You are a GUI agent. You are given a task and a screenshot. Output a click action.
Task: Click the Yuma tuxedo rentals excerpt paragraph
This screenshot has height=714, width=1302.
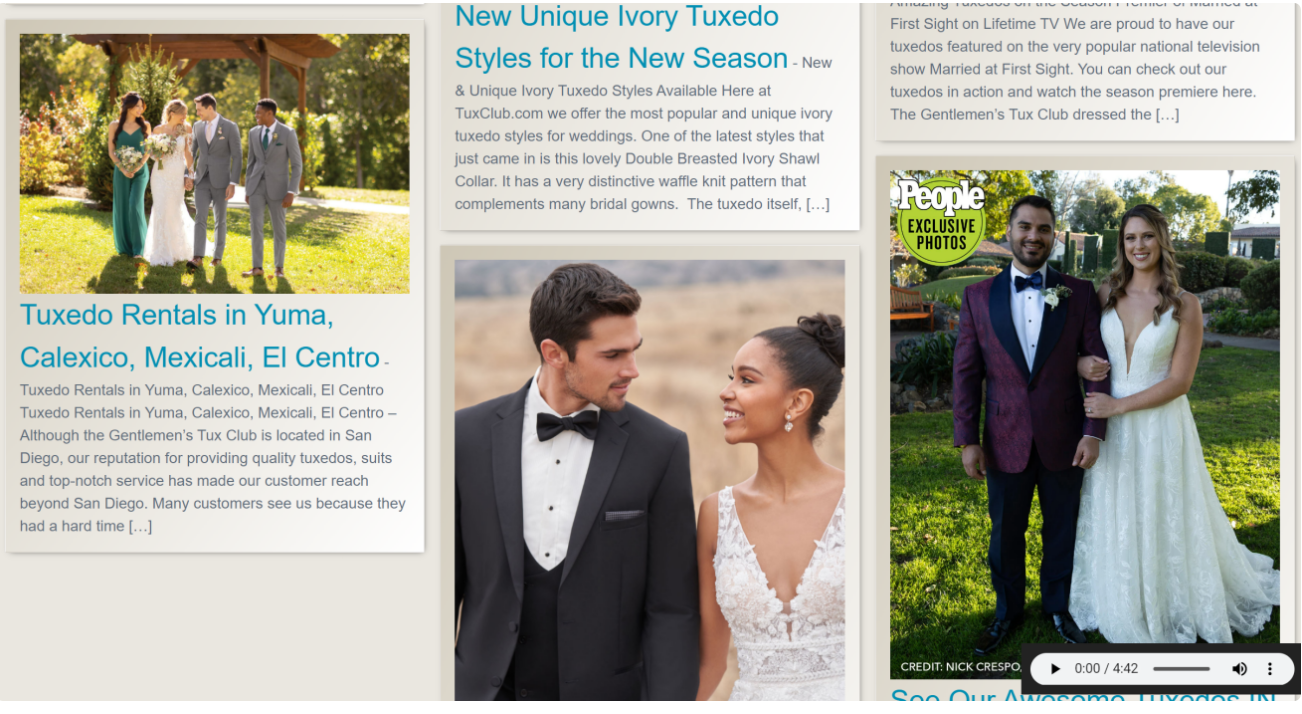(x=212, y=458)
